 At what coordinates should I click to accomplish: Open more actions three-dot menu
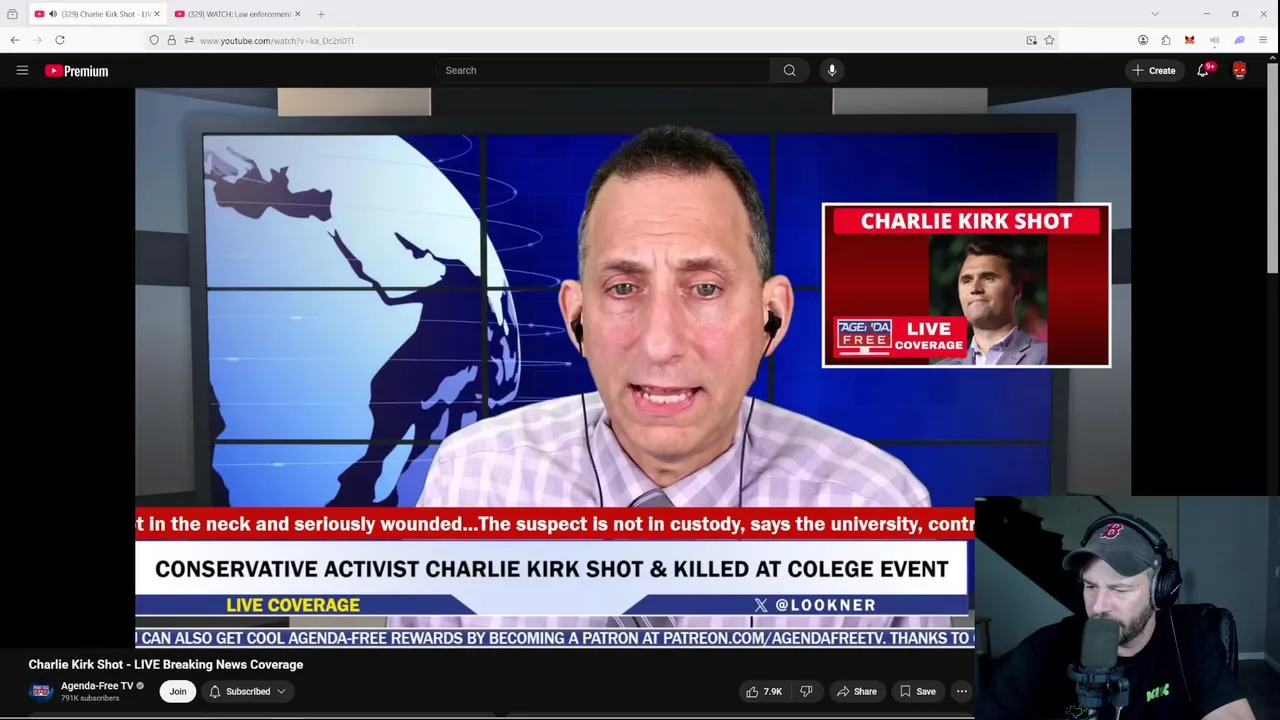coord(962,691)
